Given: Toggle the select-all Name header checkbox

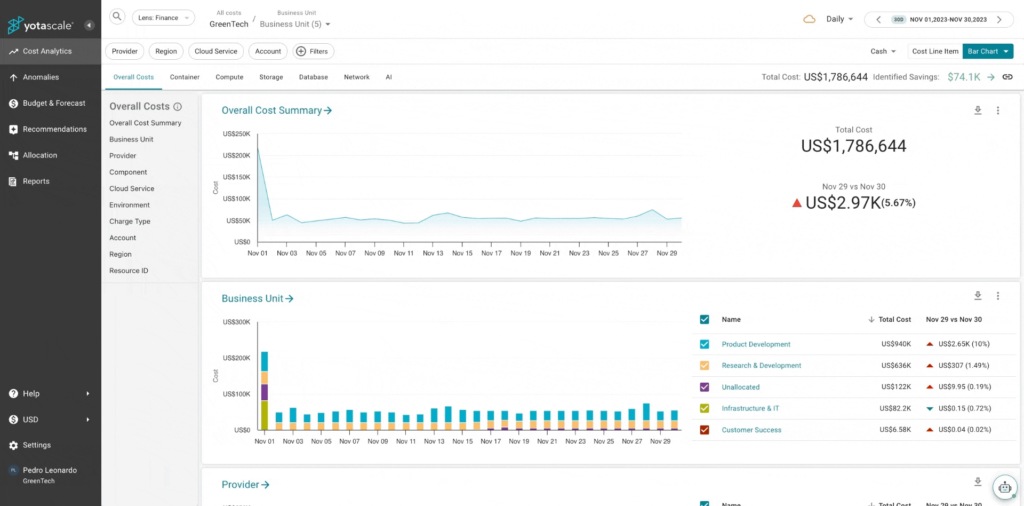Looking at the screenshot, I should (x=704, y=319).
